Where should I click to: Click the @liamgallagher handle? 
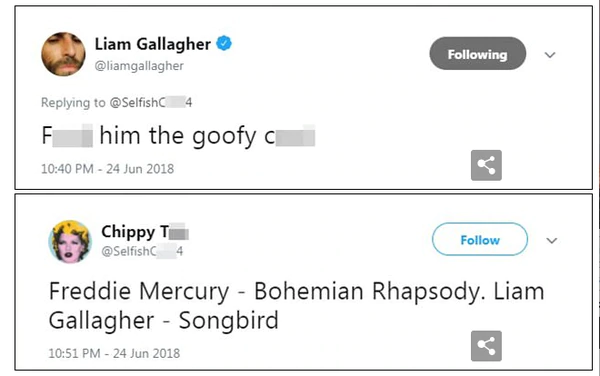coord(139,66)
